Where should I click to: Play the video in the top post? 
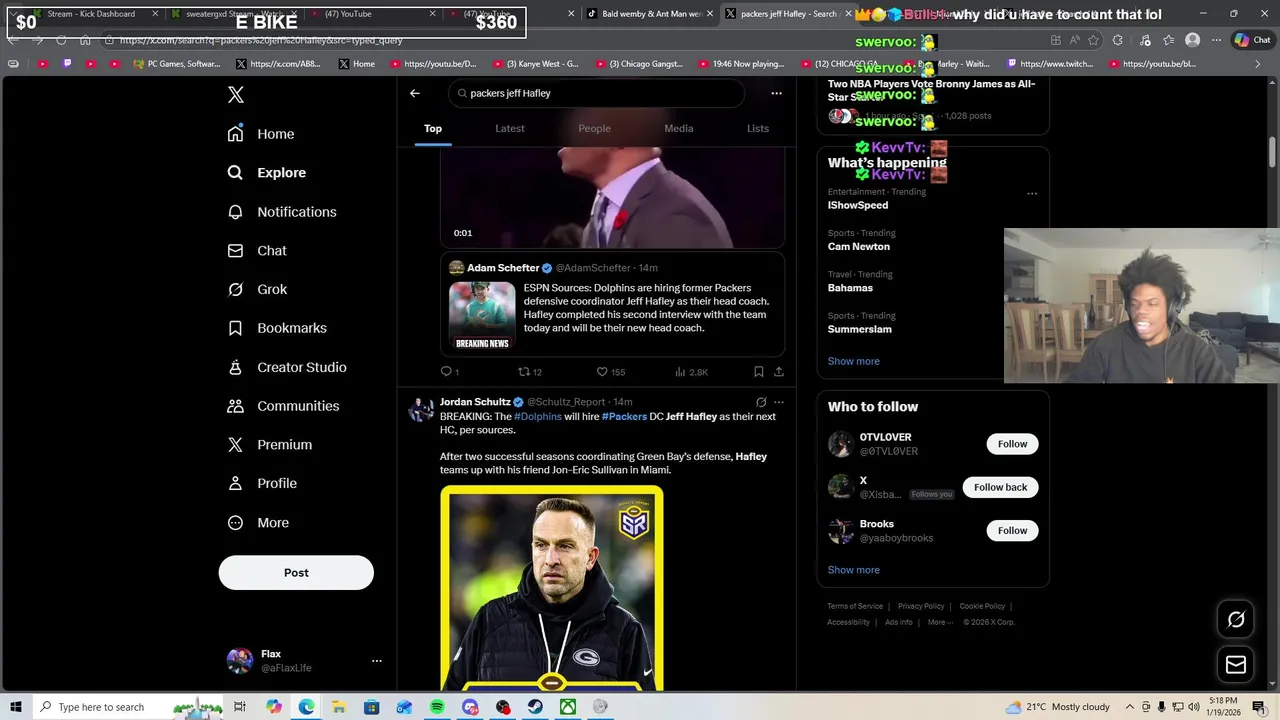pyautogui.click(x=612, y=198)
